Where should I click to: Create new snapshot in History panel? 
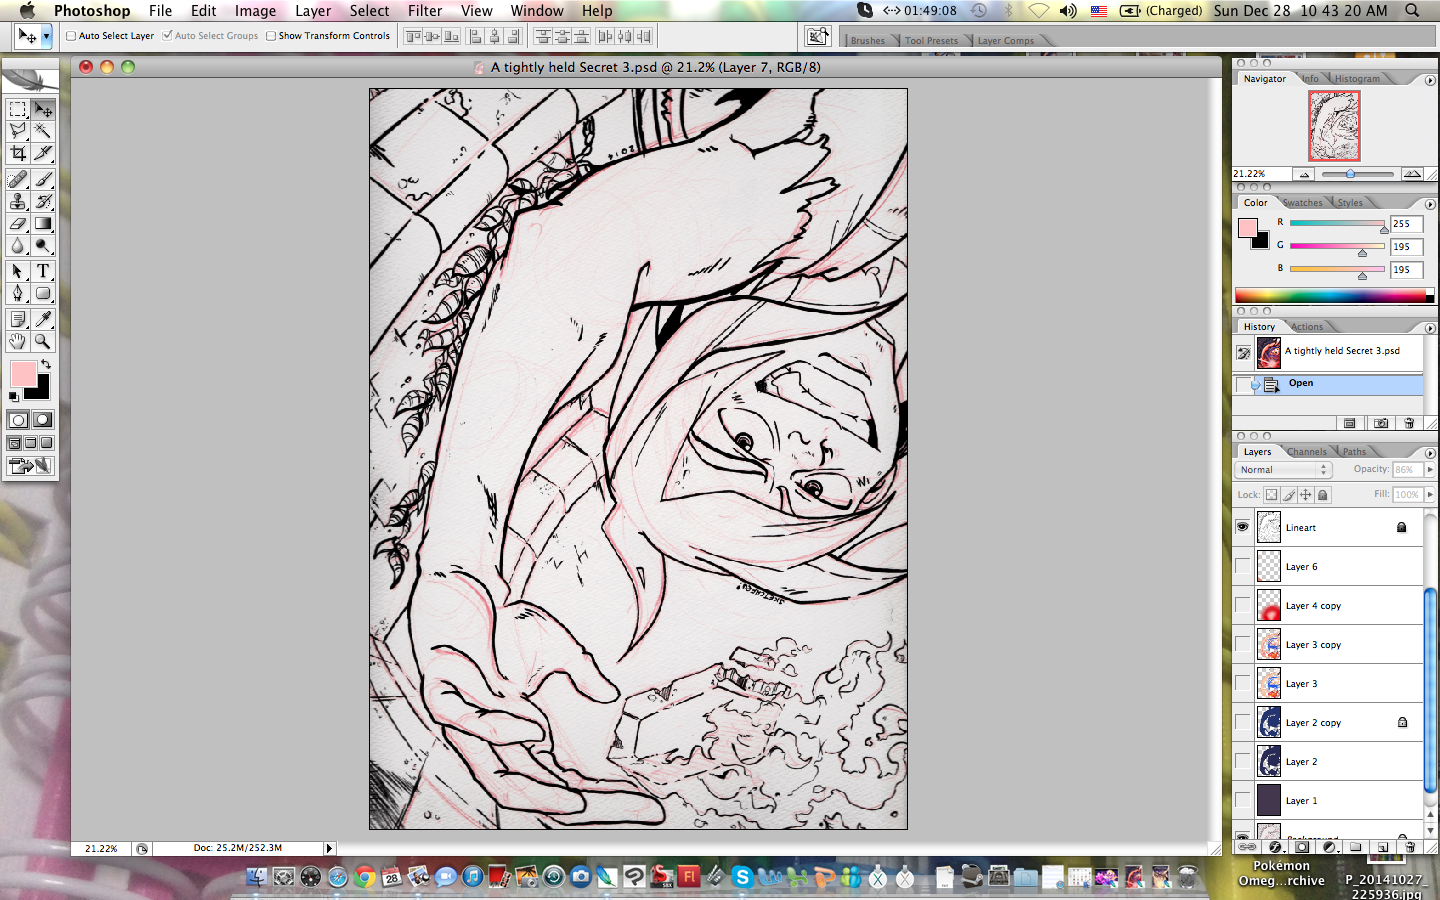(1381, 423)
